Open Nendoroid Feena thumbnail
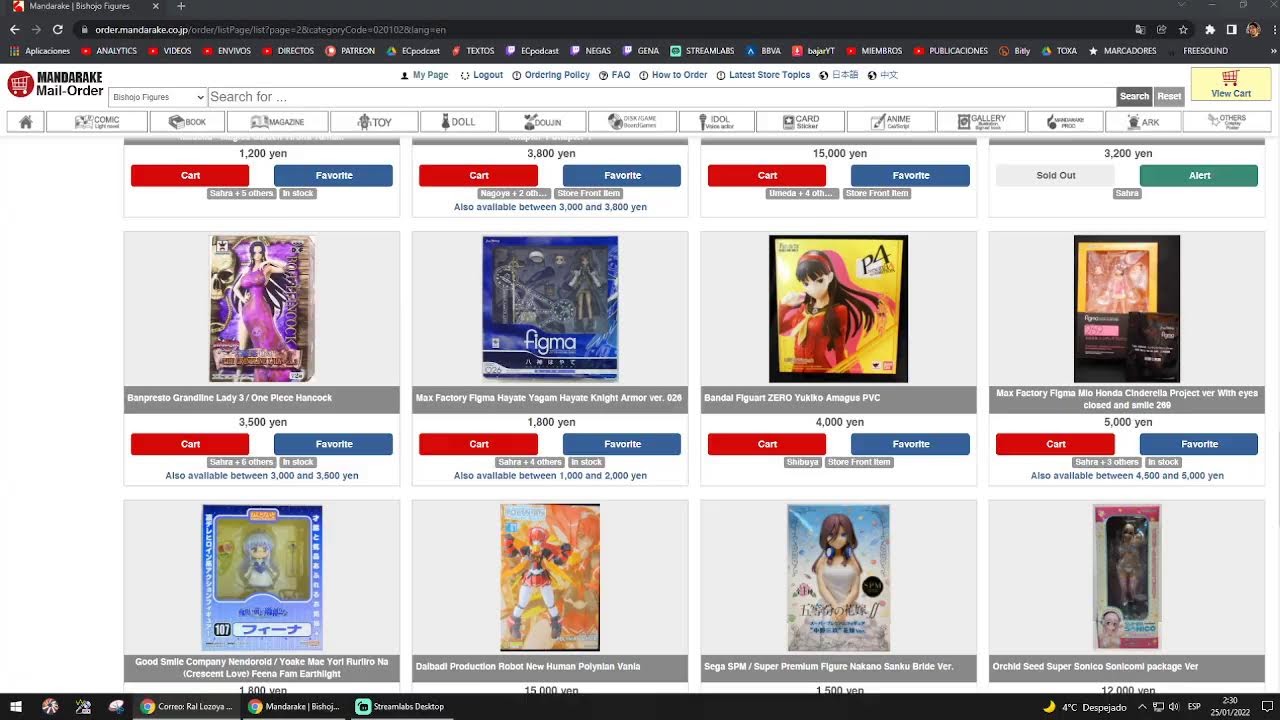1280x720 pixels. click(262, 577)
